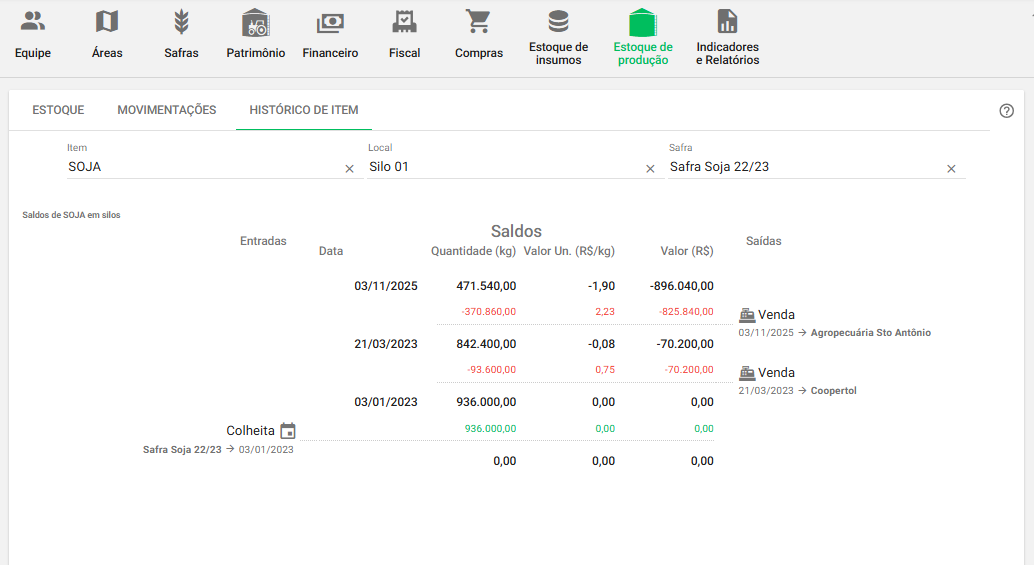Image resolution: width=1034 pixels, height=565 pixels.
Task: Open the Item dropdown showing SOJA
Action: [x=200, y=168]
